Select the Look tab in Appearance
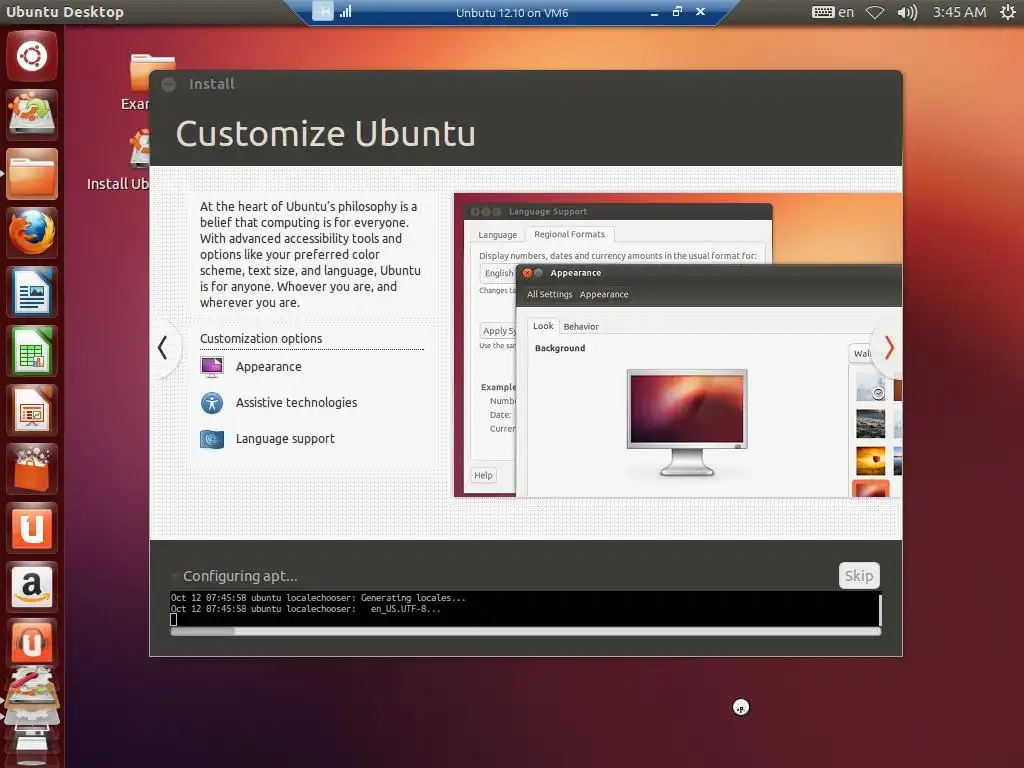The image size is (1024, 768). coord(543,326)
